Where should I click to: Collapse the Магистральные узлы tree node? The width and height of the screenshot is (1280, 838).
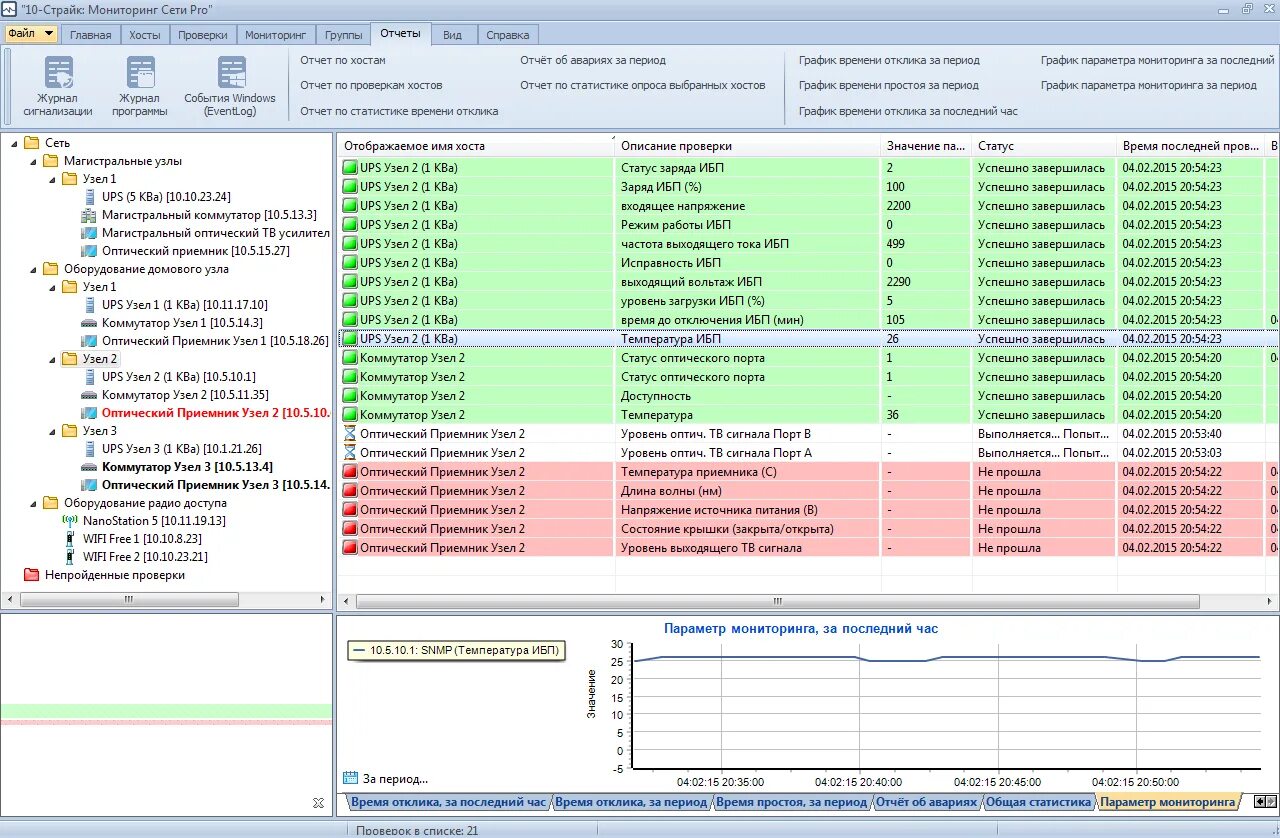[33, 161]
